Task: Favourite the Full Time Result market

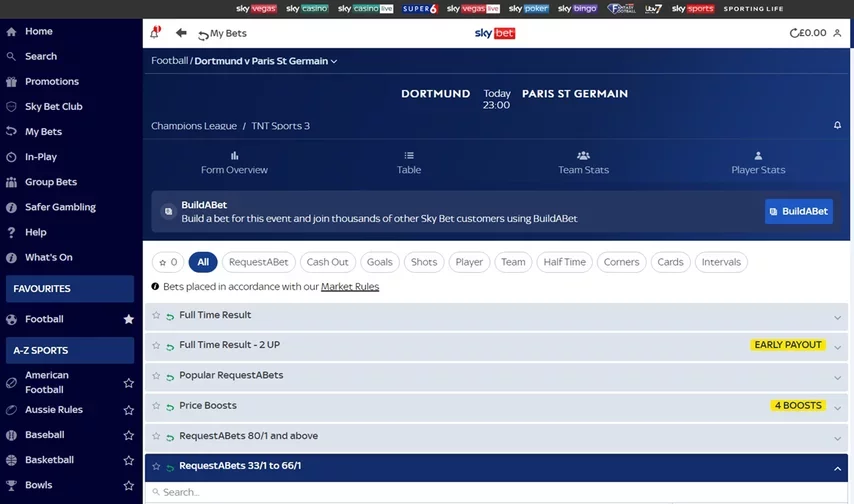Action: (x=156, y=315)
